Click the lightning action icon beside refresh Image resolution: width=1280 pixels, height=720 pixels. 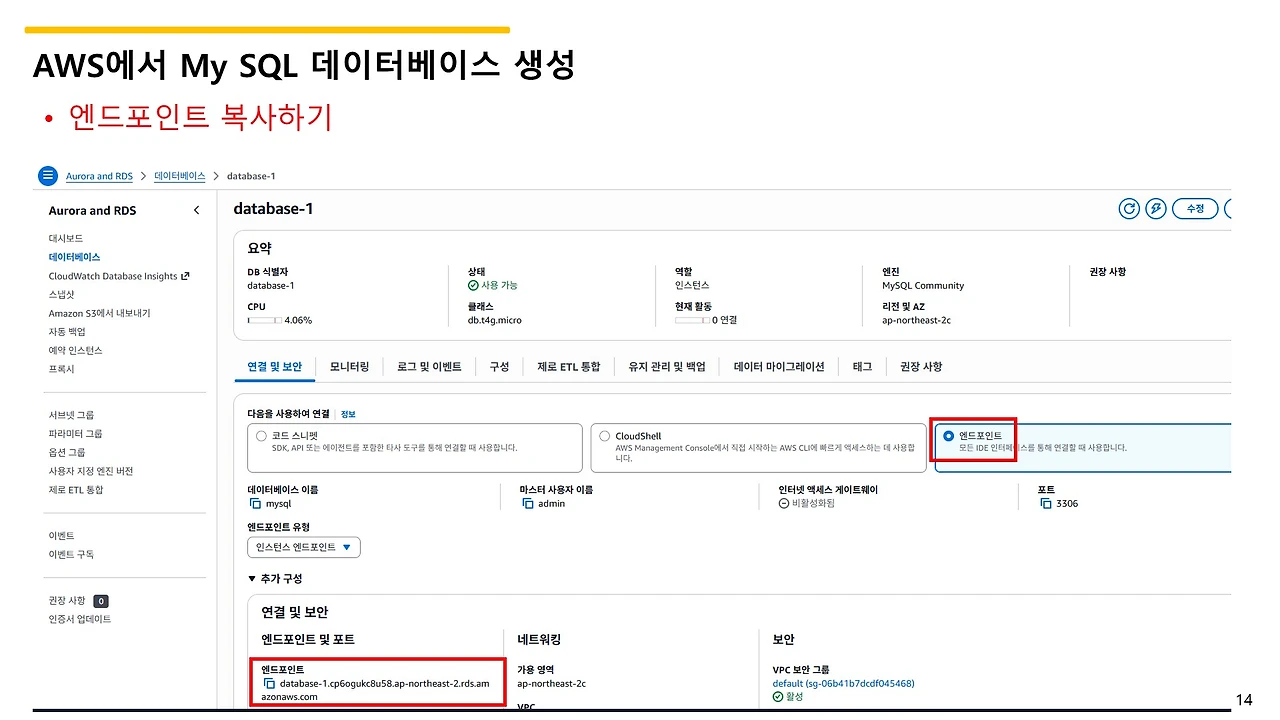coord(1156,208)
